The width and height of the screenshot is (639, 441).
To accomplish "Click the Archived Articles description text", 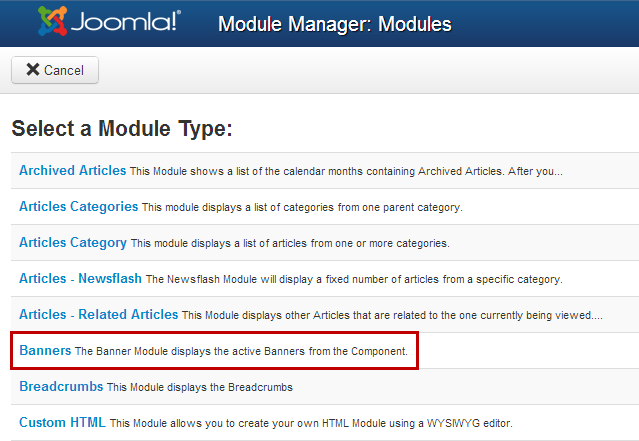I will [x=346, y=171].
